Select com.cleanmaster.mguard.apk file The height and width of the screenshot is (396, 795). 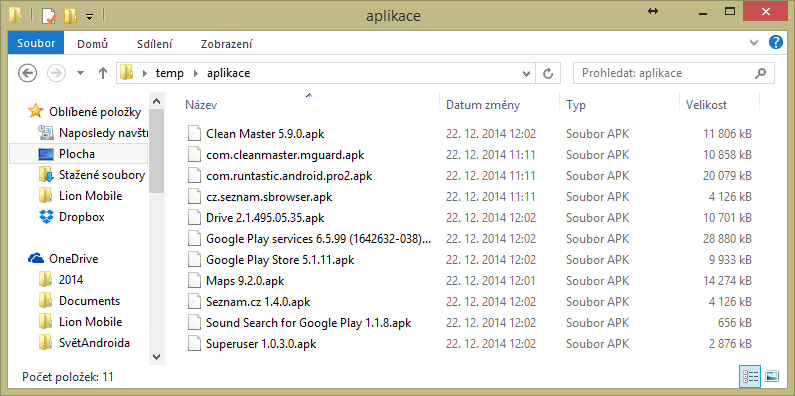coord(285,155)
